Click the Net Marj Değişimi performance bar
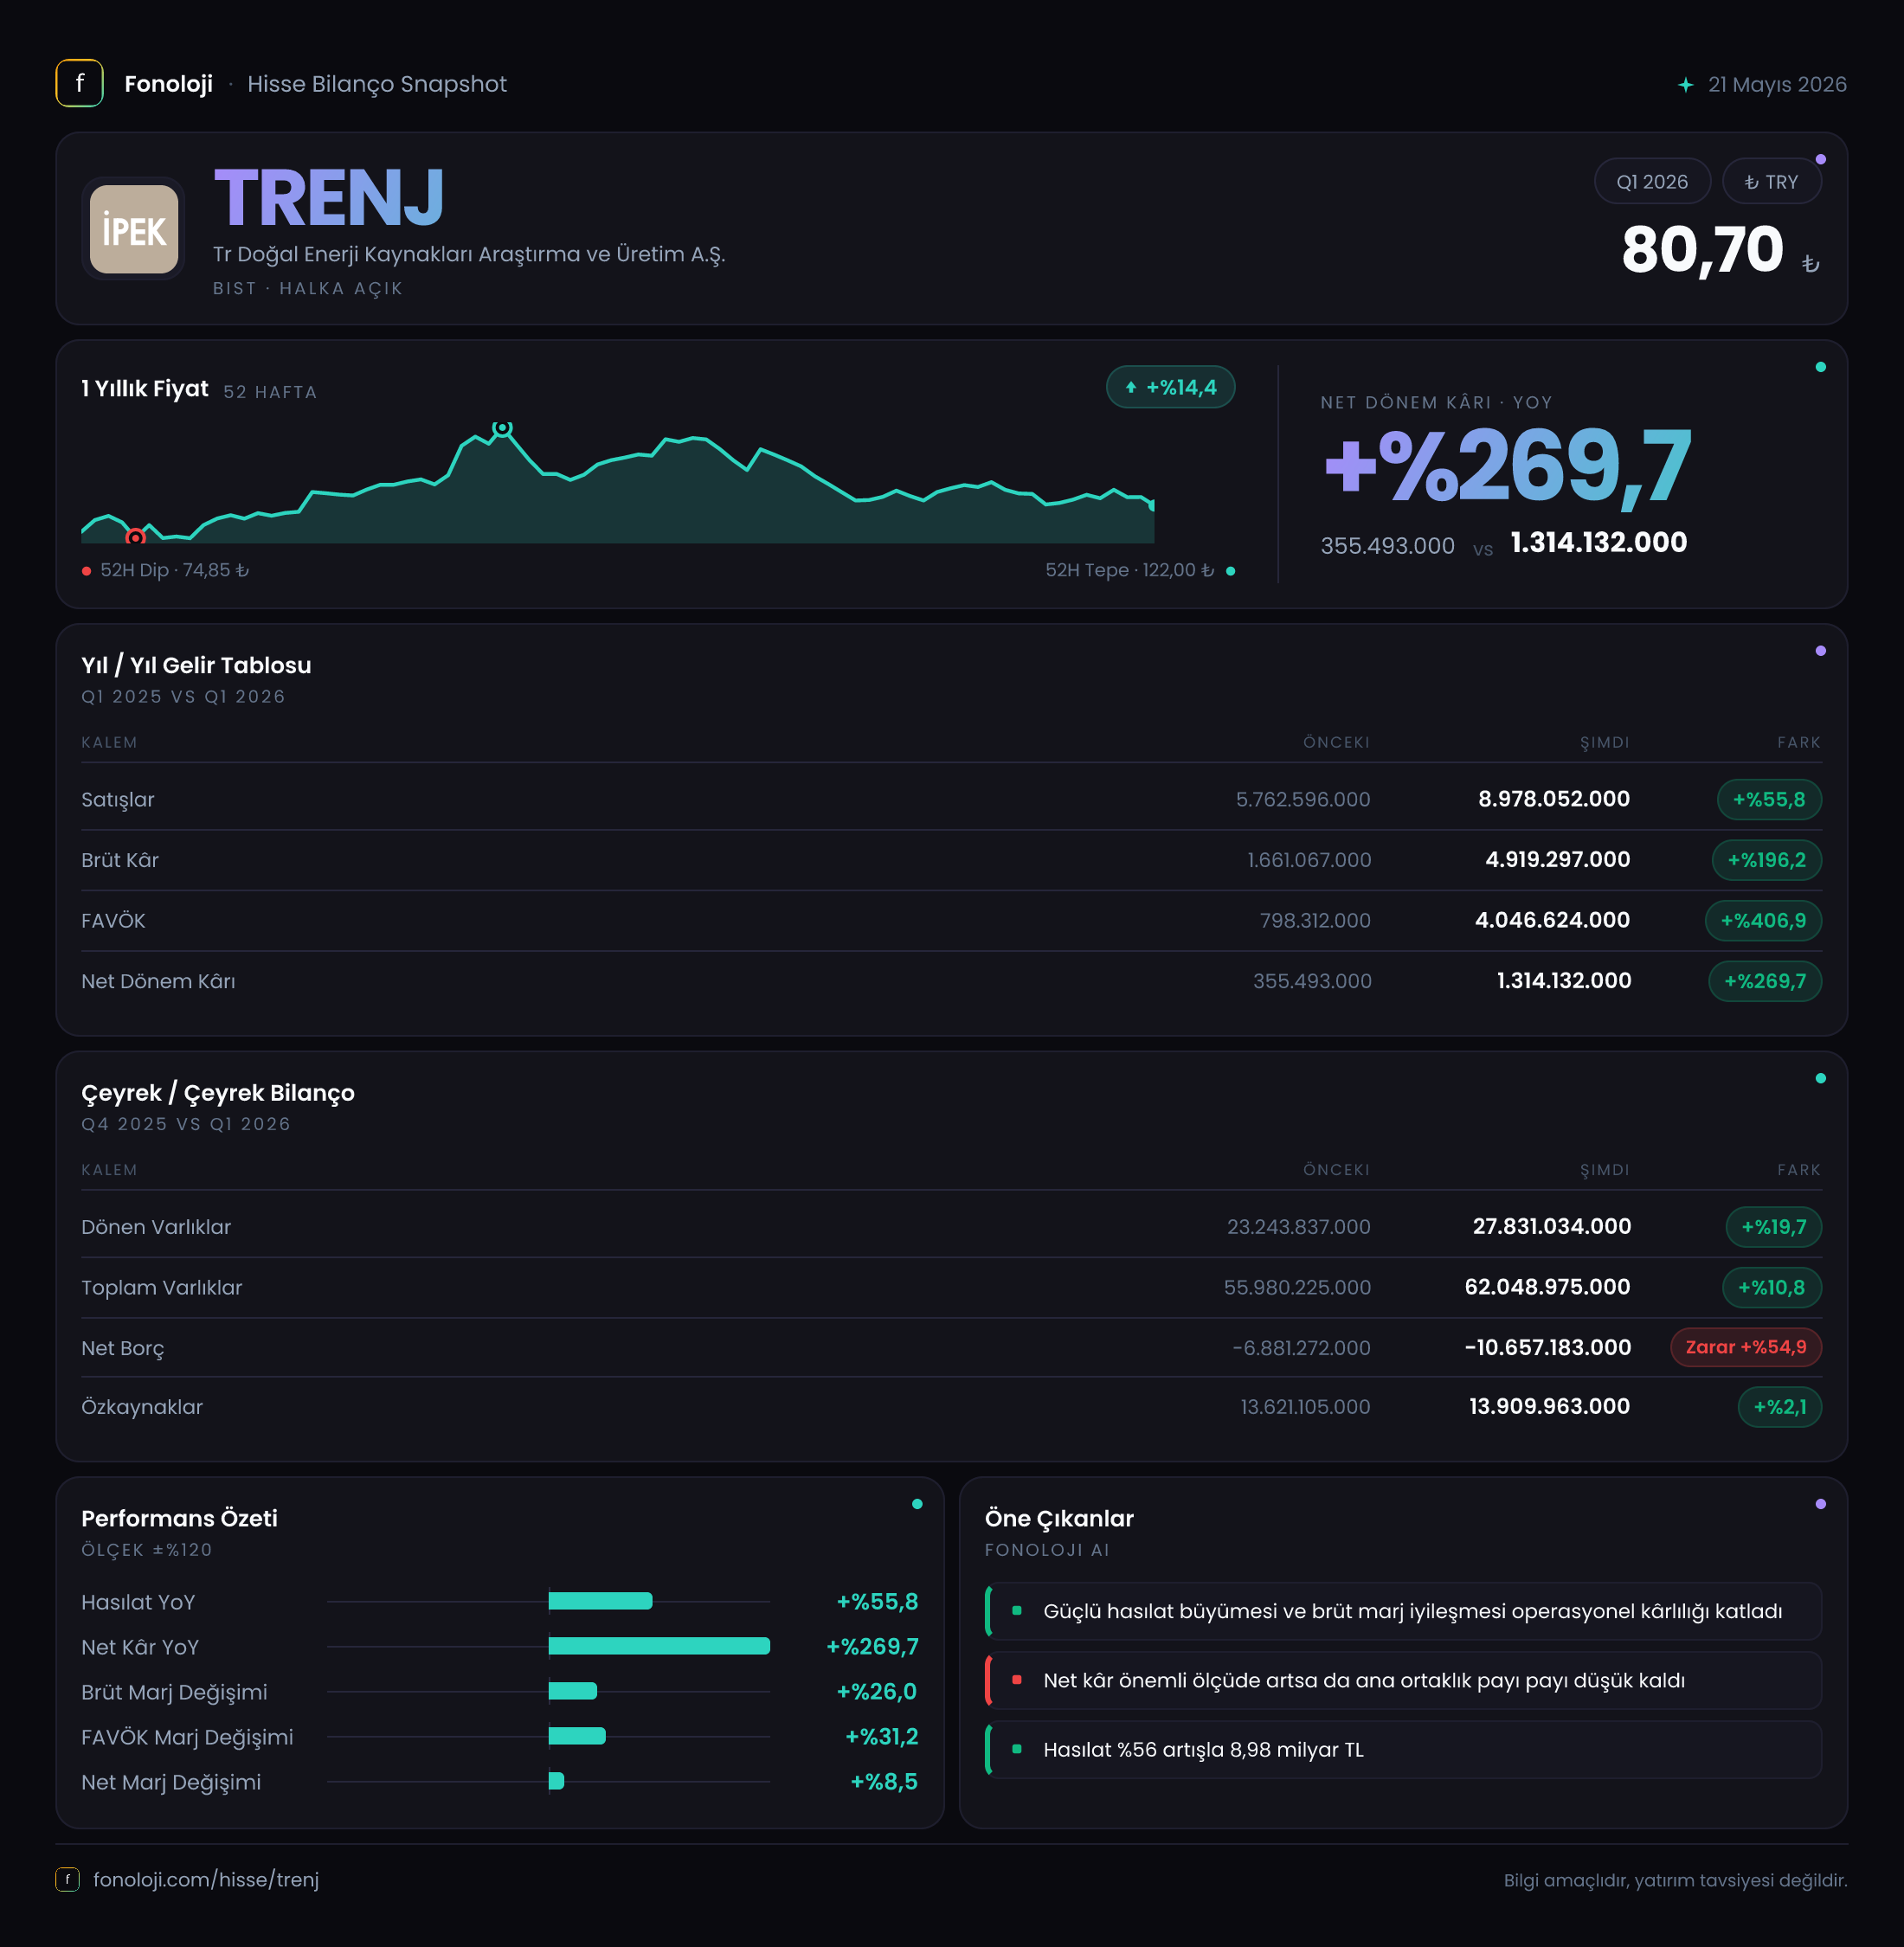Screen dimensions: 1904x1947 coord(556,1781)
